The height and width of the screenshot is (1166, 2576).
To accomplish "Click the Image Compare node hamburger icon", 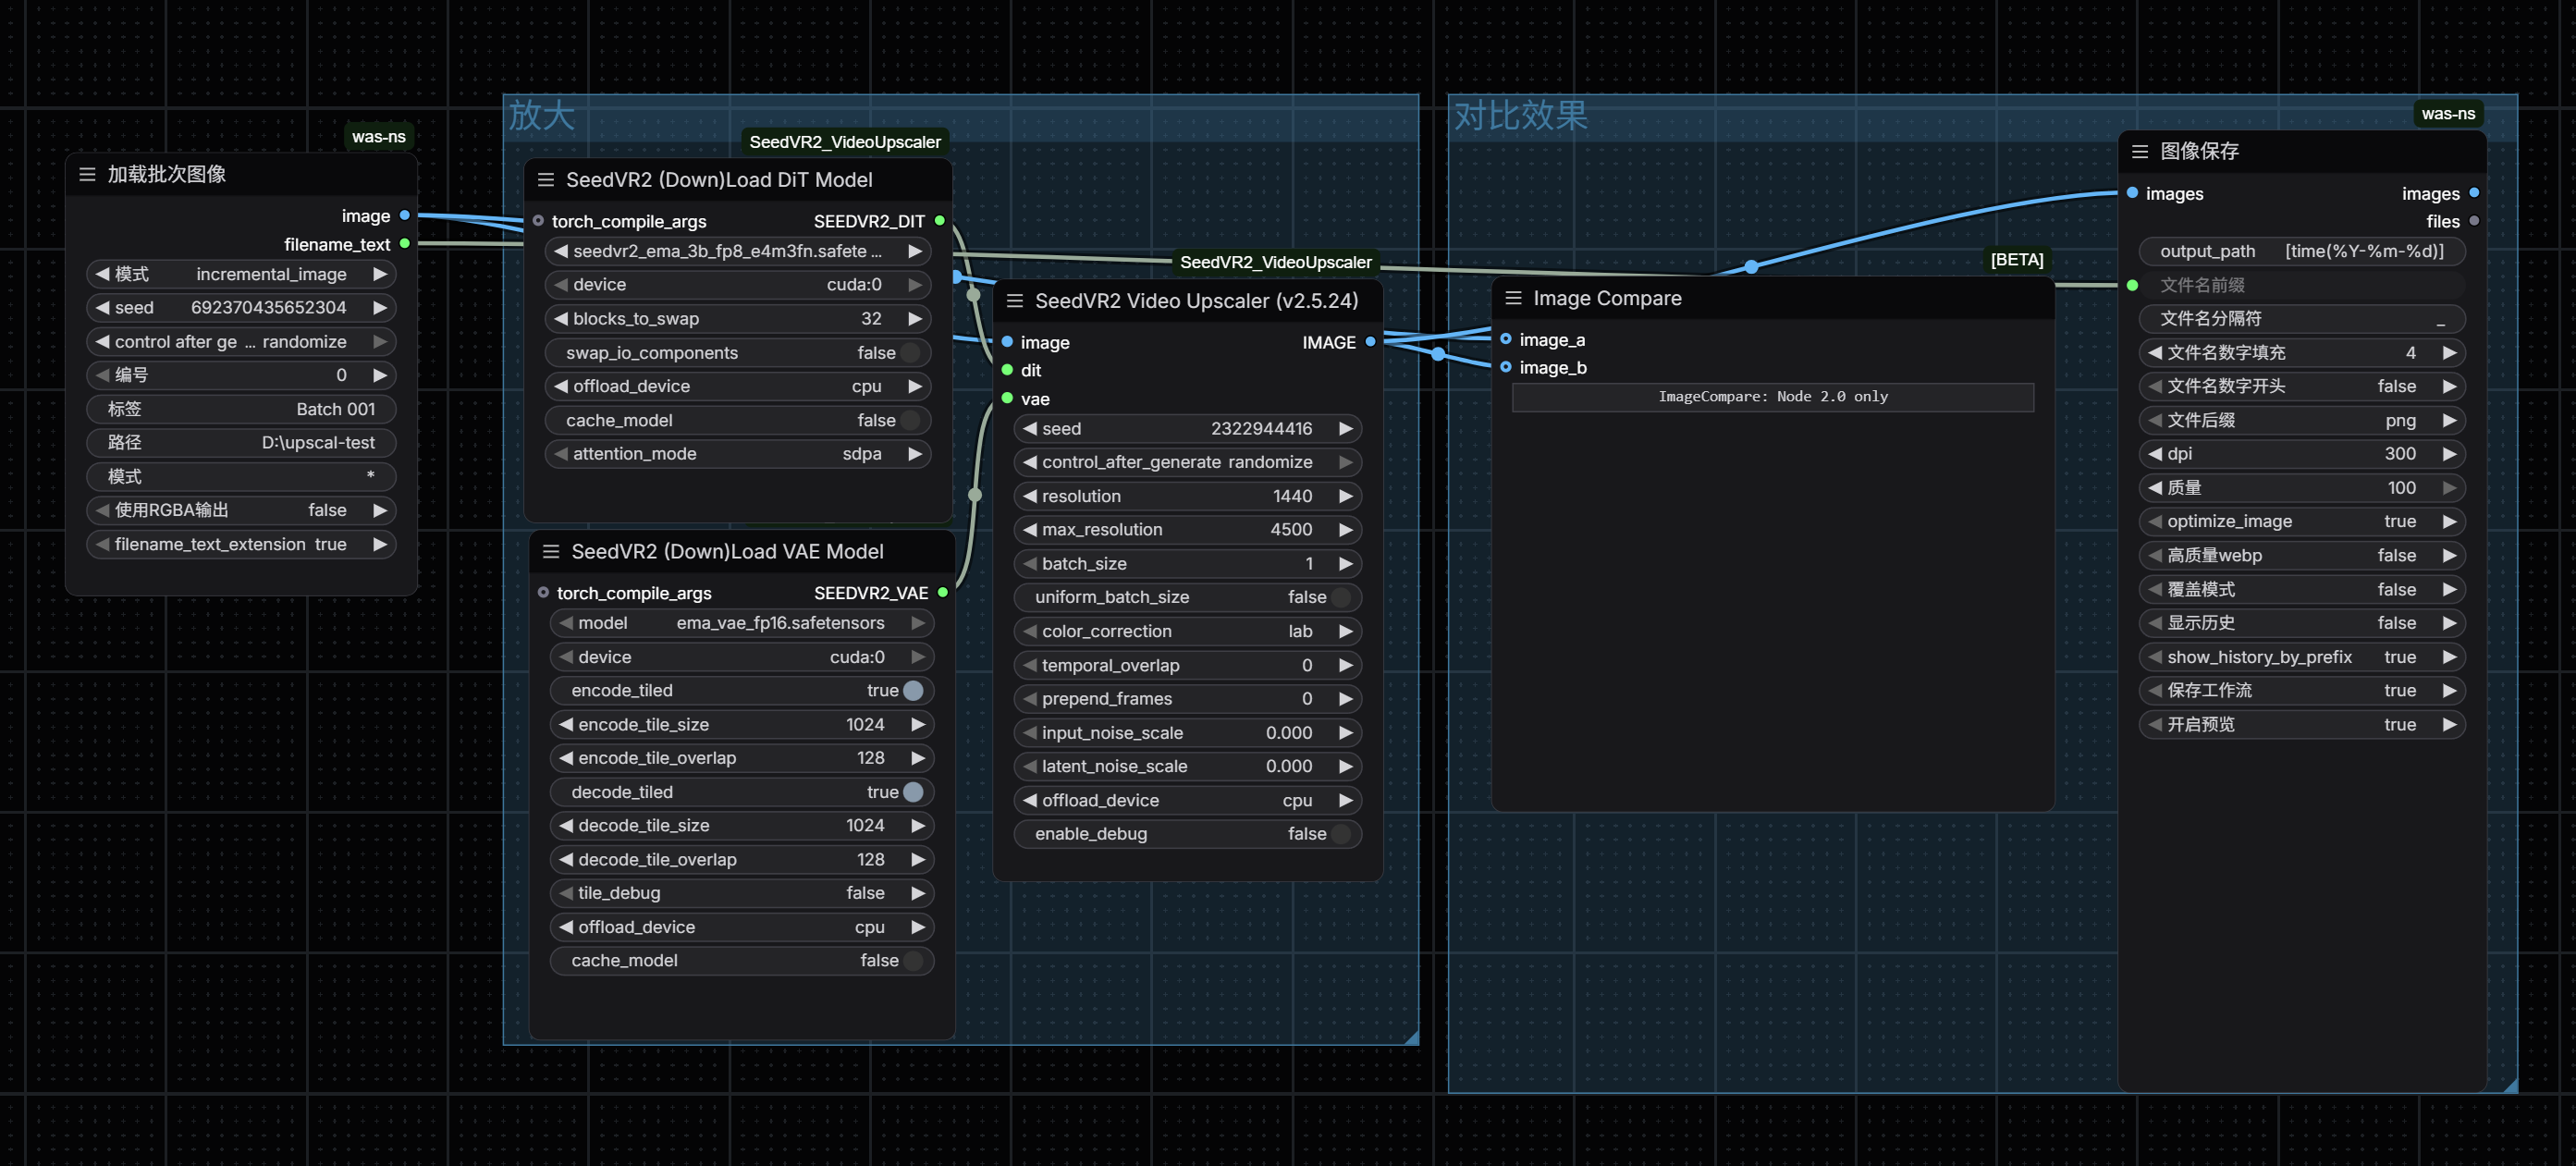I will click(x=1513, y=298).
